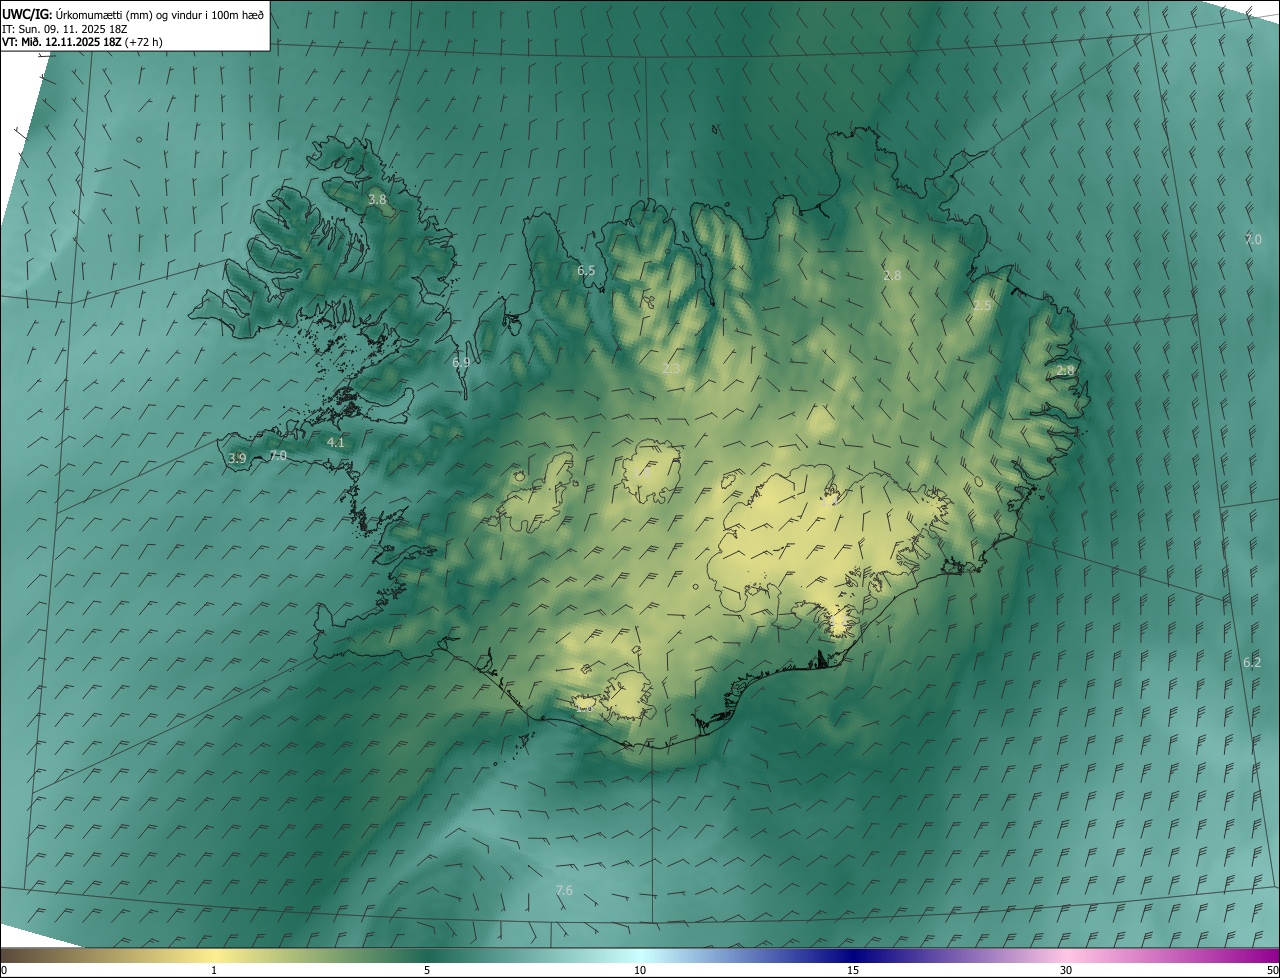Click the 10 tick on the color scale
This screenshot has width=1280, height=978.
[x=640, y=971]
